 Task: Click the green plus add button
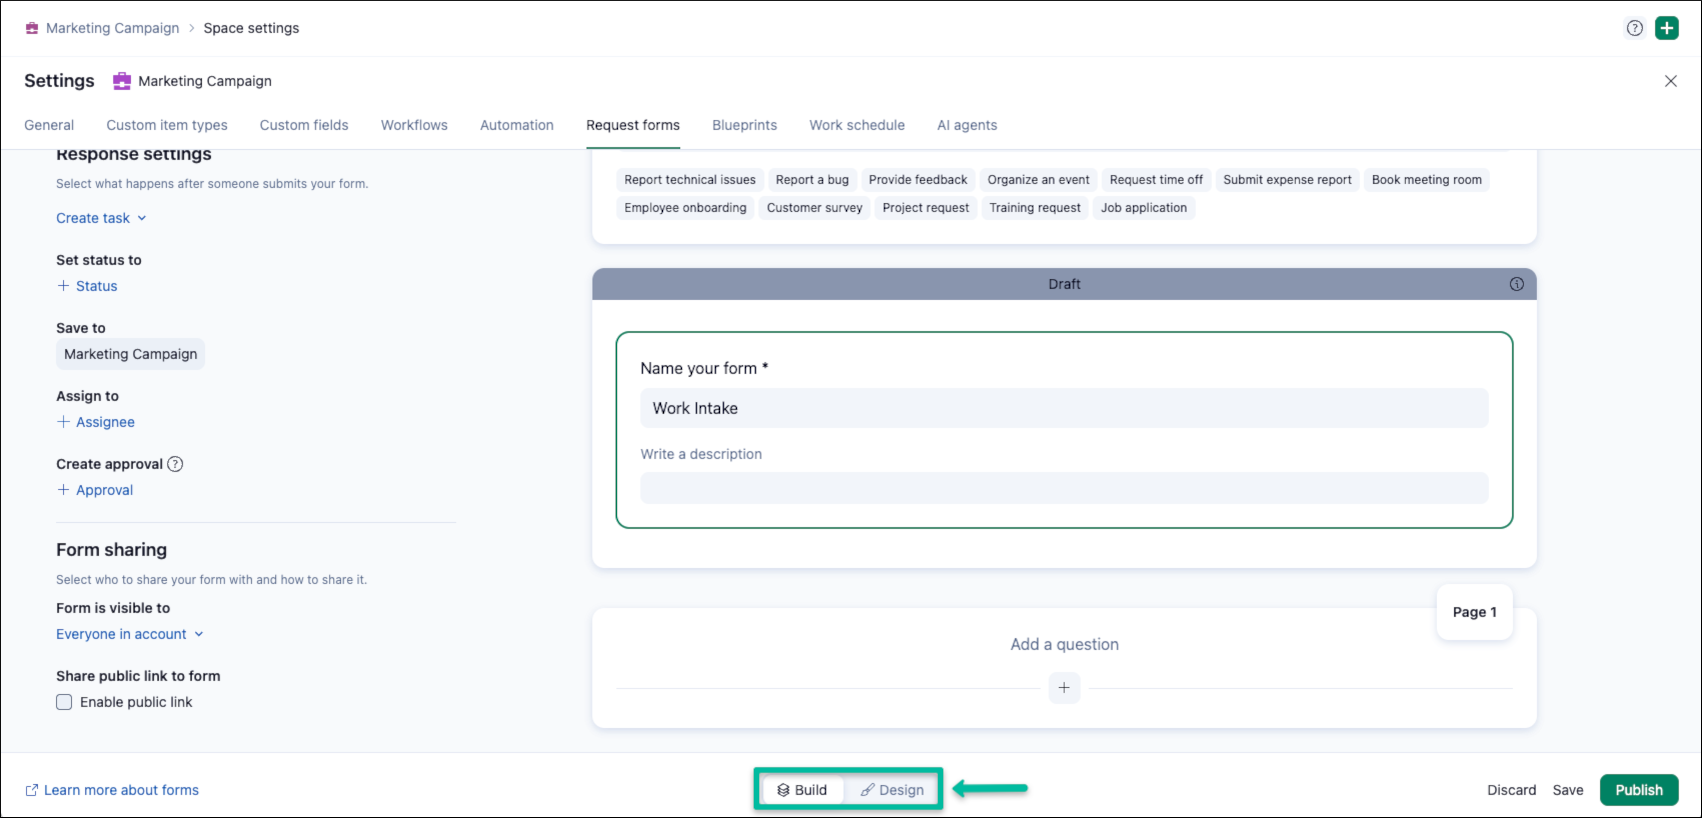1667,28
